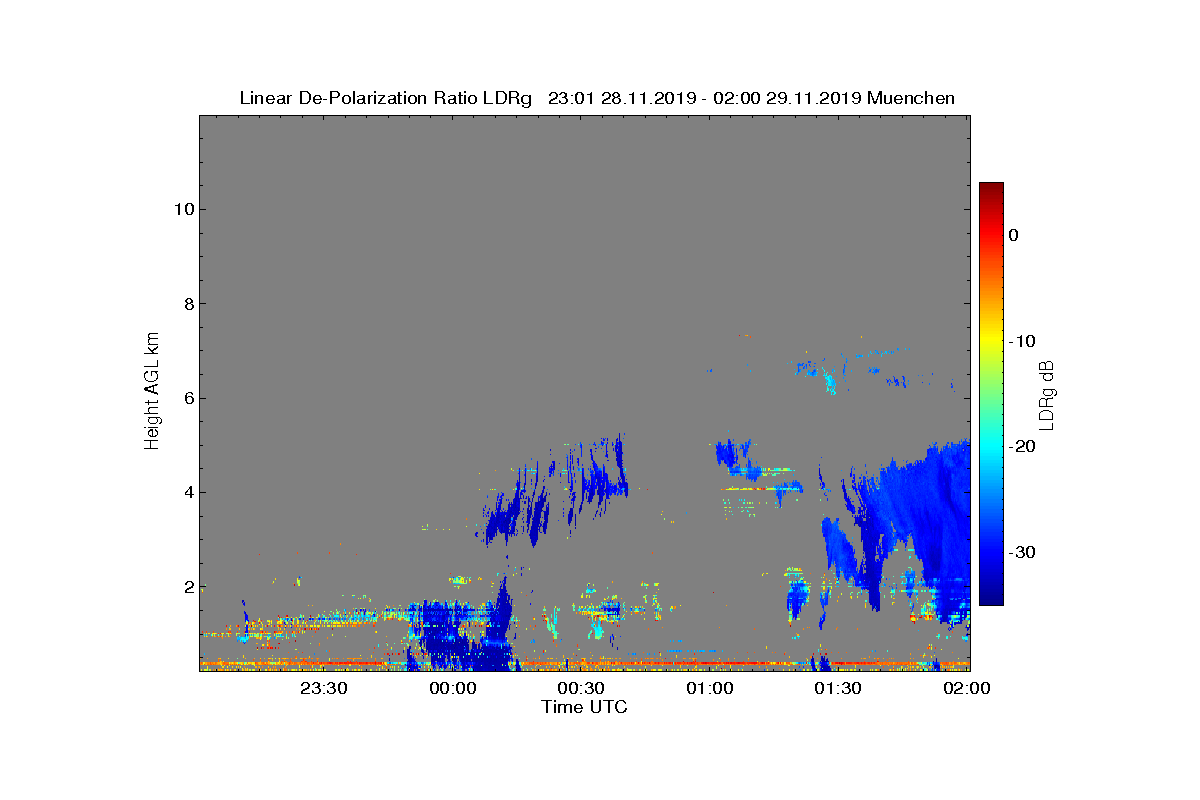Click the height tick label 2
1200x800 pixels.
pos(188,586)
